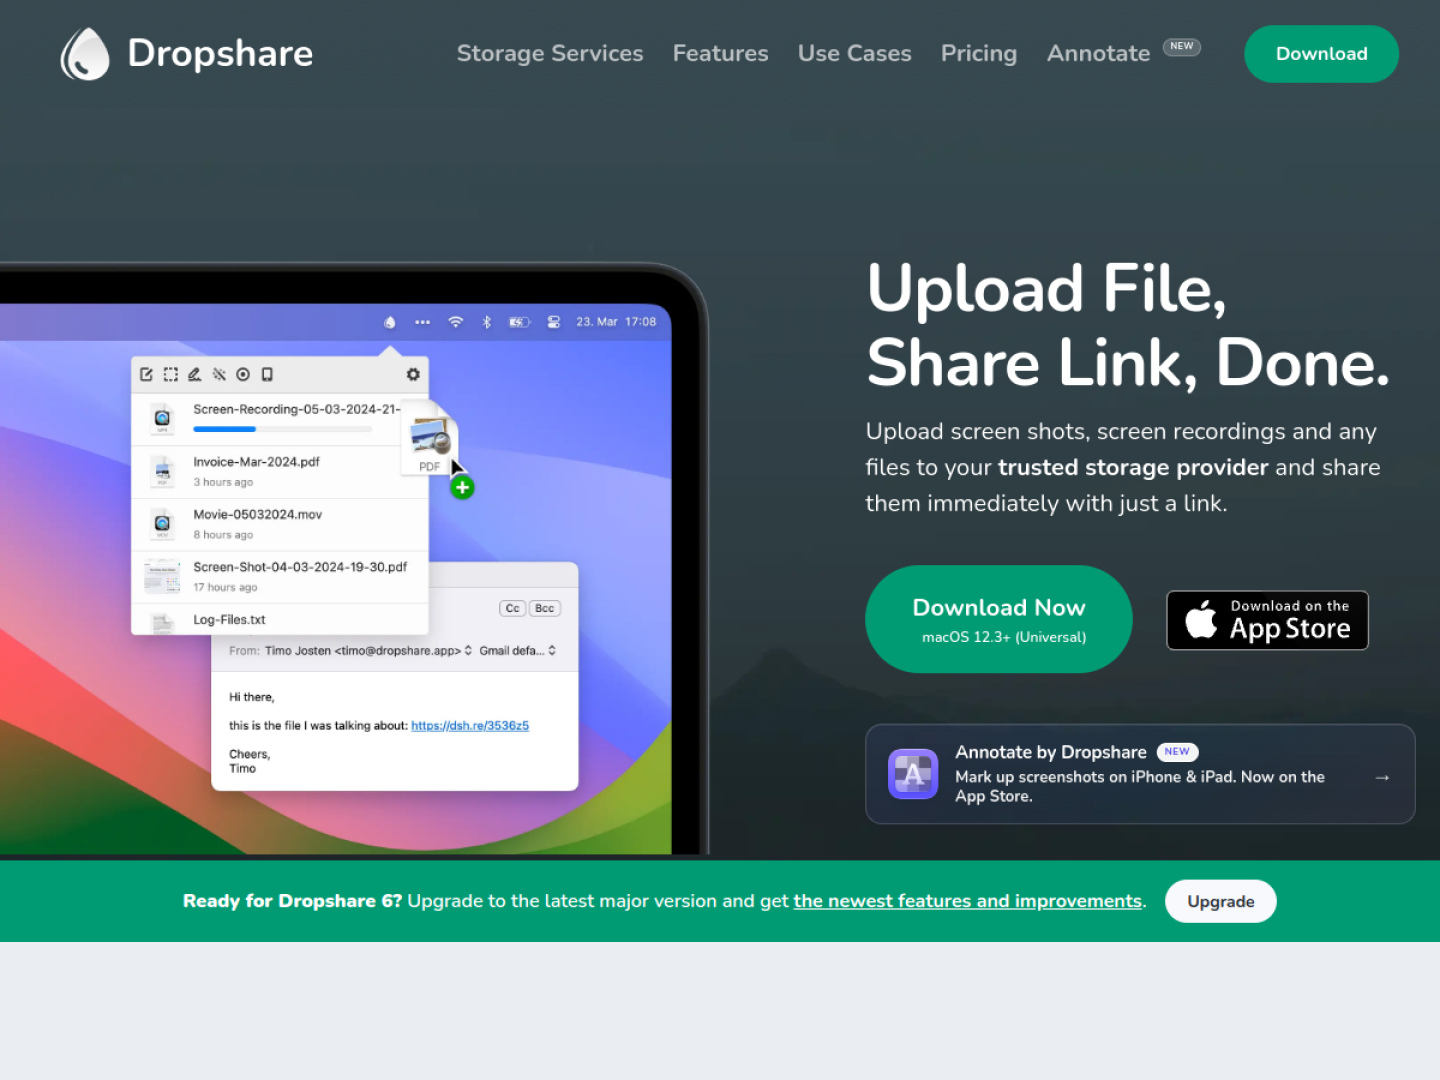Click the Upload File, Share Link, Done headline

pos(1128,325)
